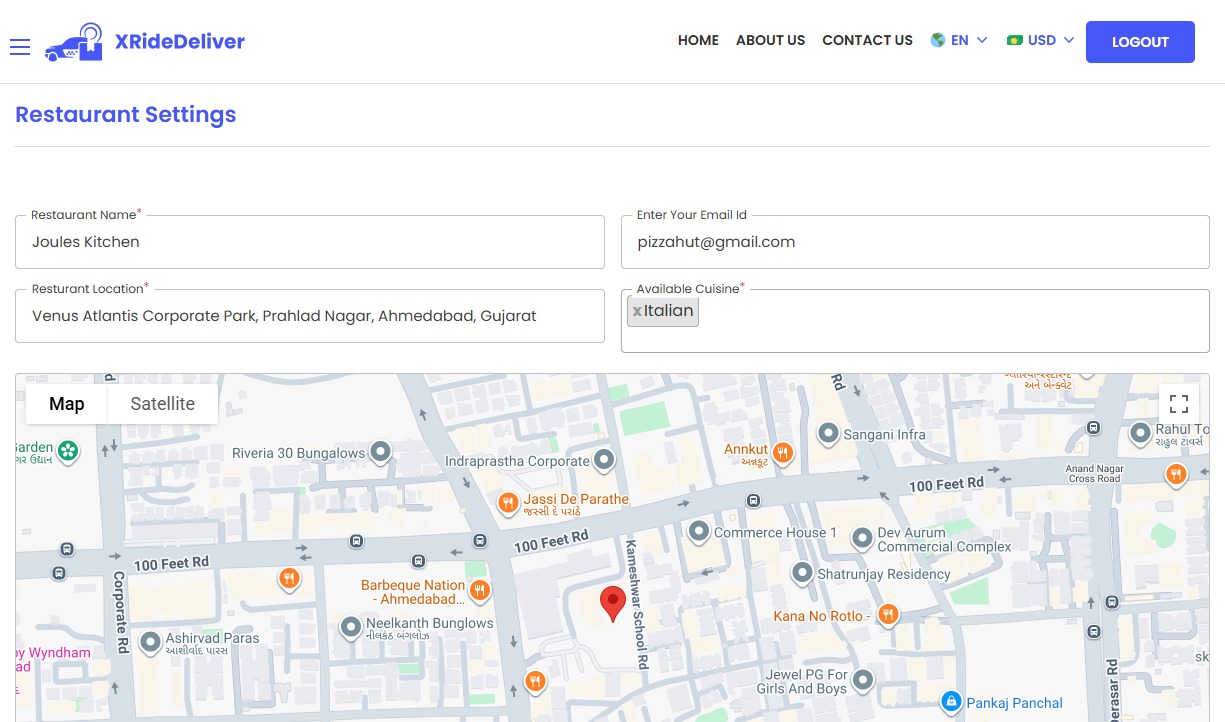Click the Barbeque Nation restaurant marker
The height and width of the screenshot is (722, 1225).
click(480, 591)
